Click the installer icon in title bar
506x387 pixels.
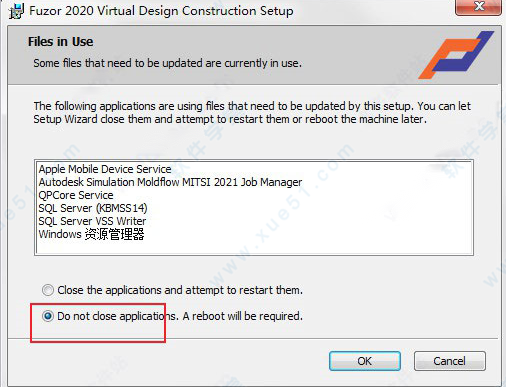(x=16, y=11)
